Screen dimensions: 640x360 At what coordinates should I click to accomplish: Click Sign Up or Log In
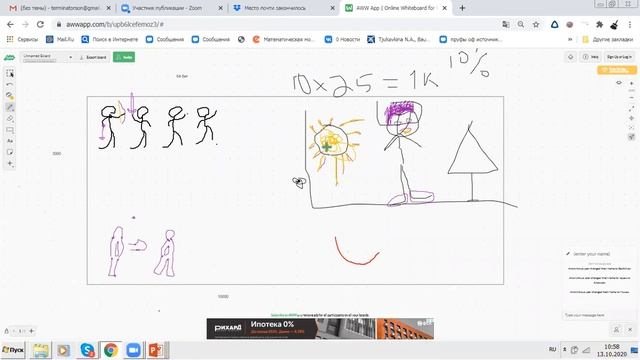pos(619,57)
